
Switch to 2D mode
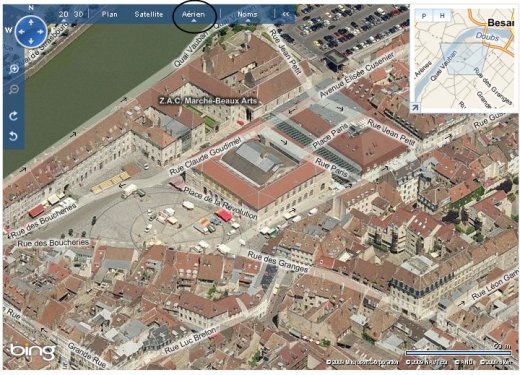[63, 14]
